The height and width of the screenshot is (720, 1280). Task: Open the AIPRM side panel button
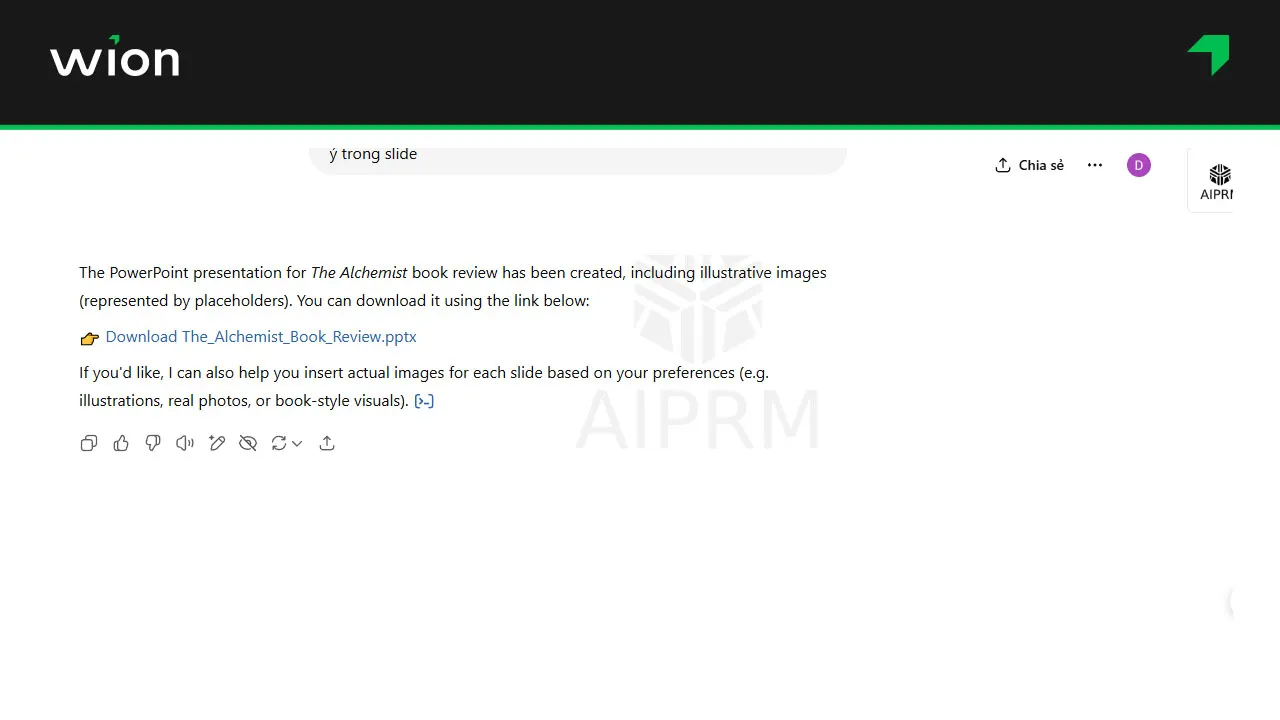click(x=1215, y=181)
